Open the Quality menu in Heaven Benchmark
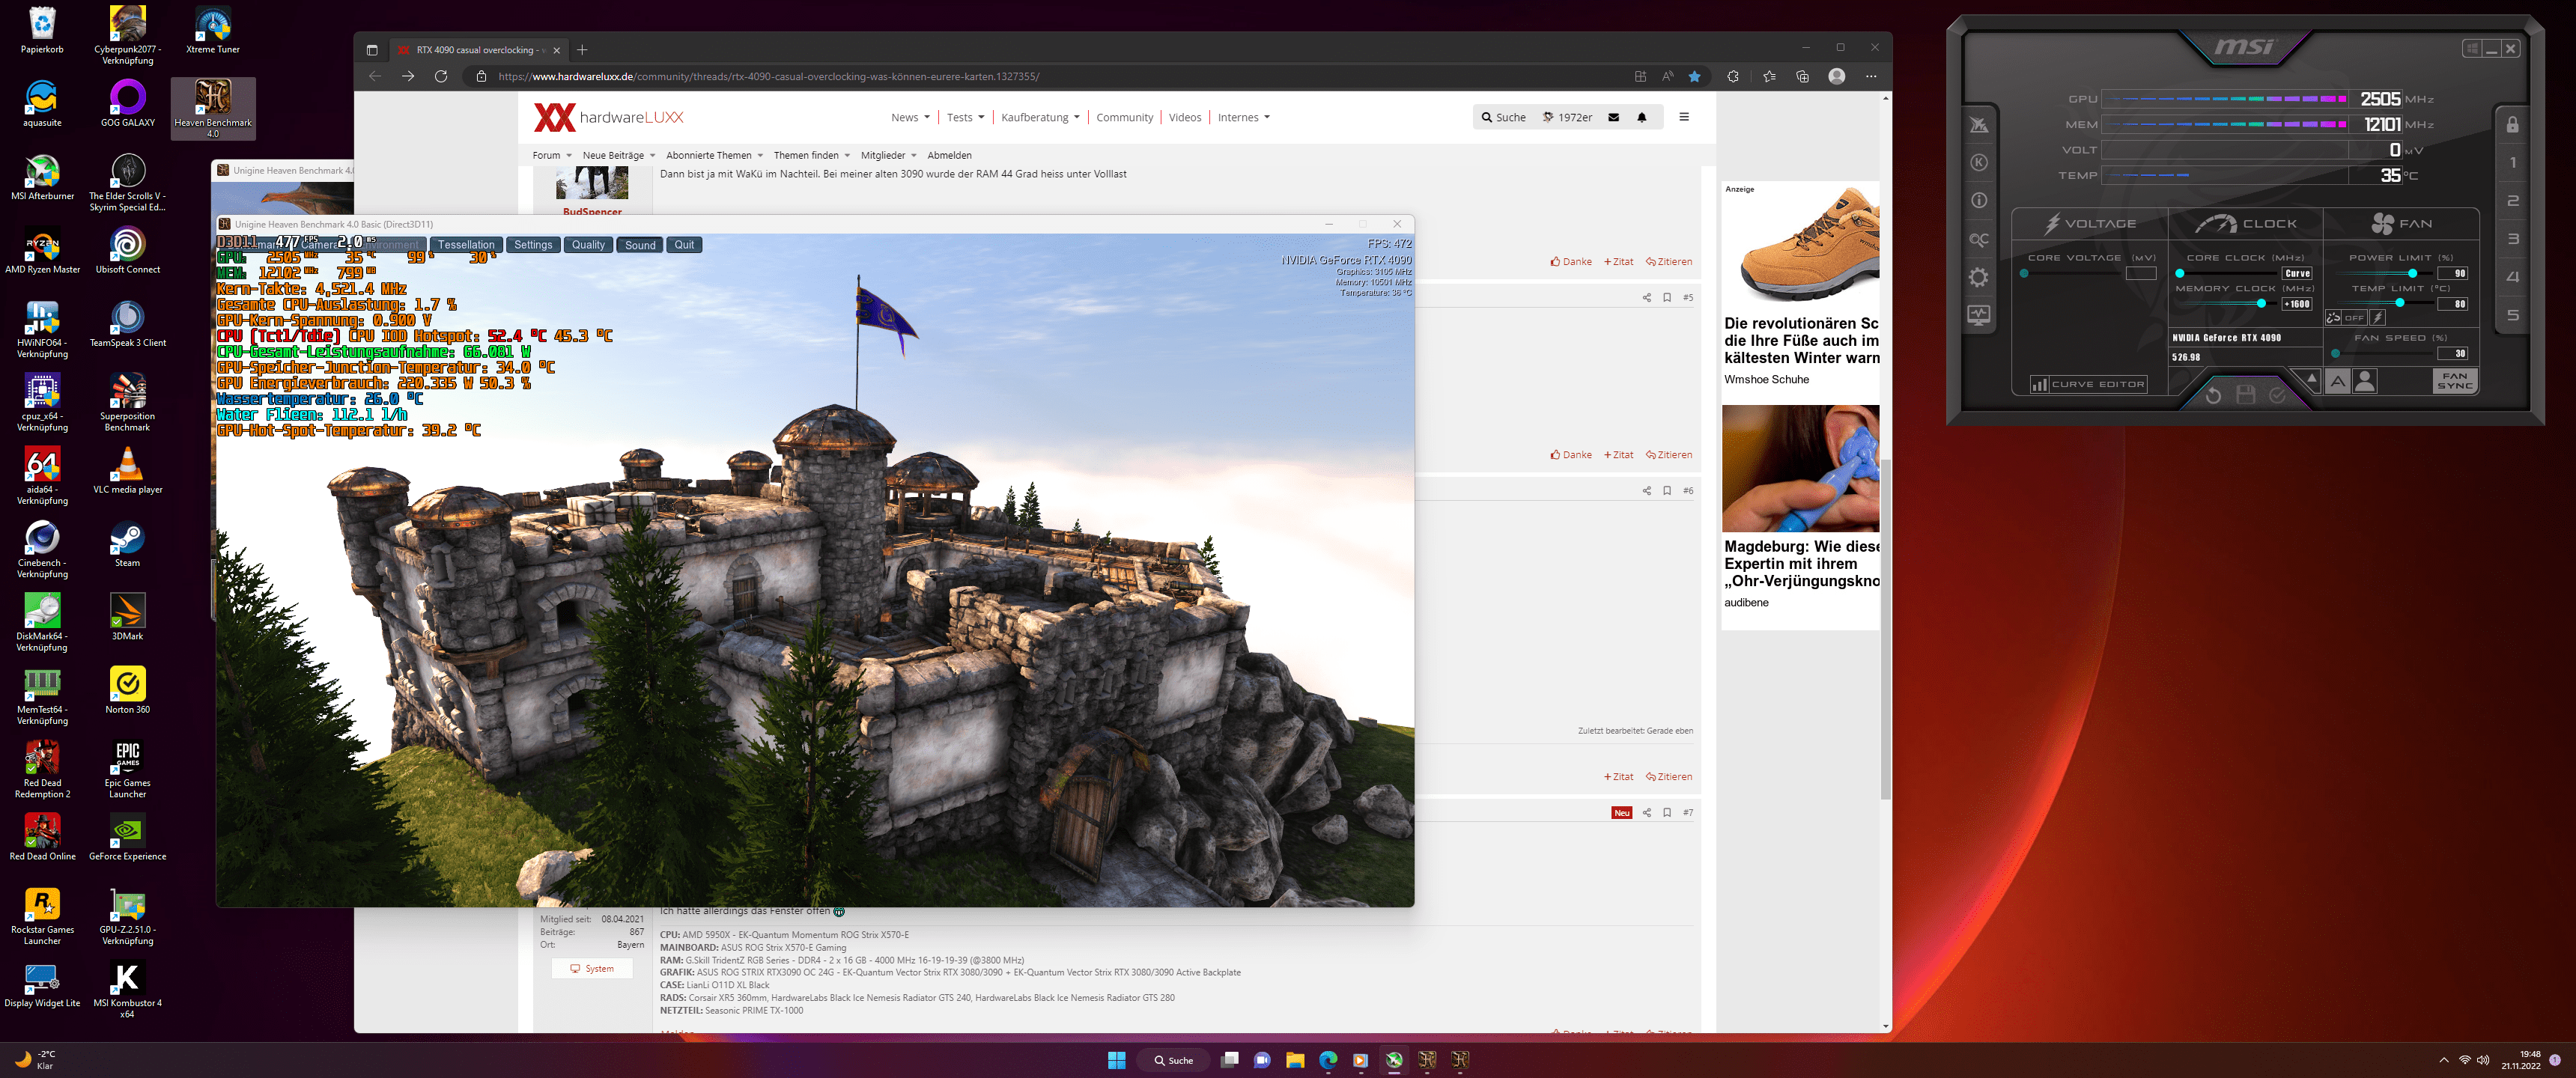 (588, 245)
